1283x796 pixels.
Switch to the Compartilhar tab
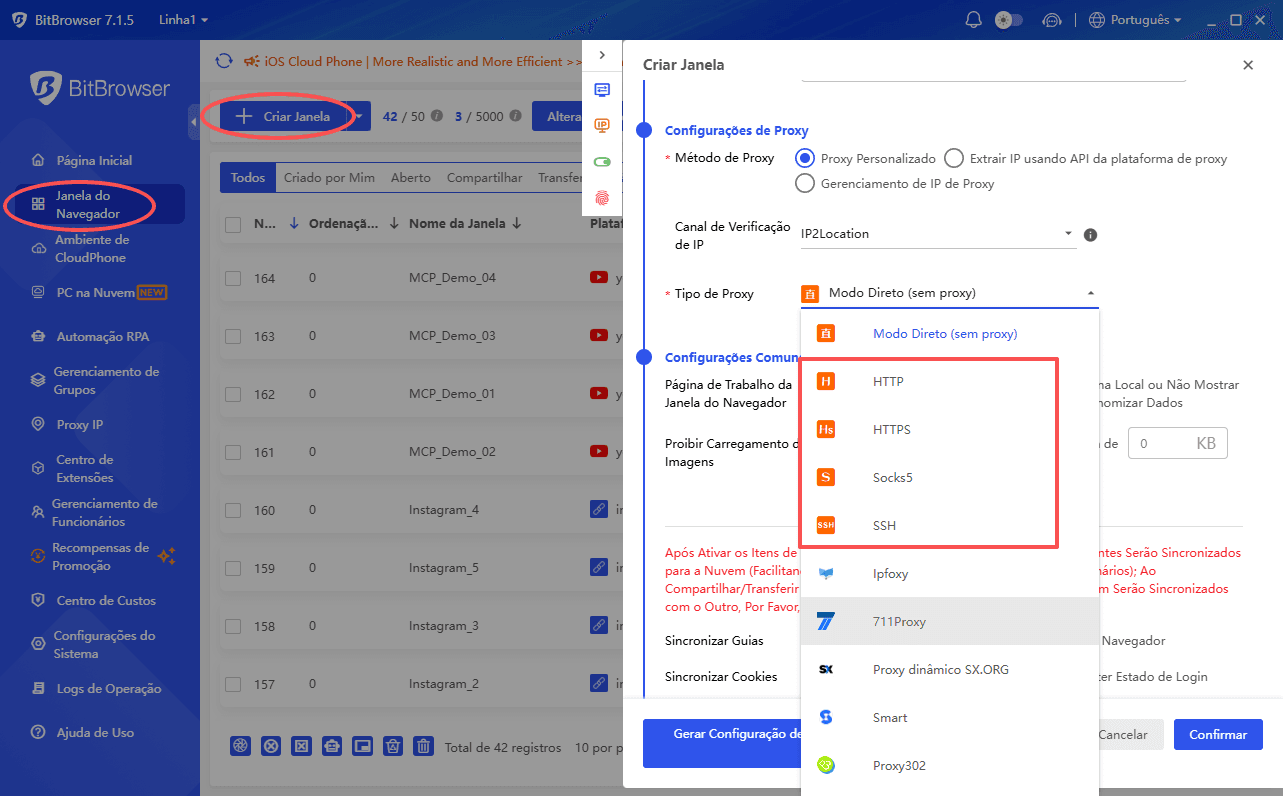pyautogui.click(x=484, y=178)
